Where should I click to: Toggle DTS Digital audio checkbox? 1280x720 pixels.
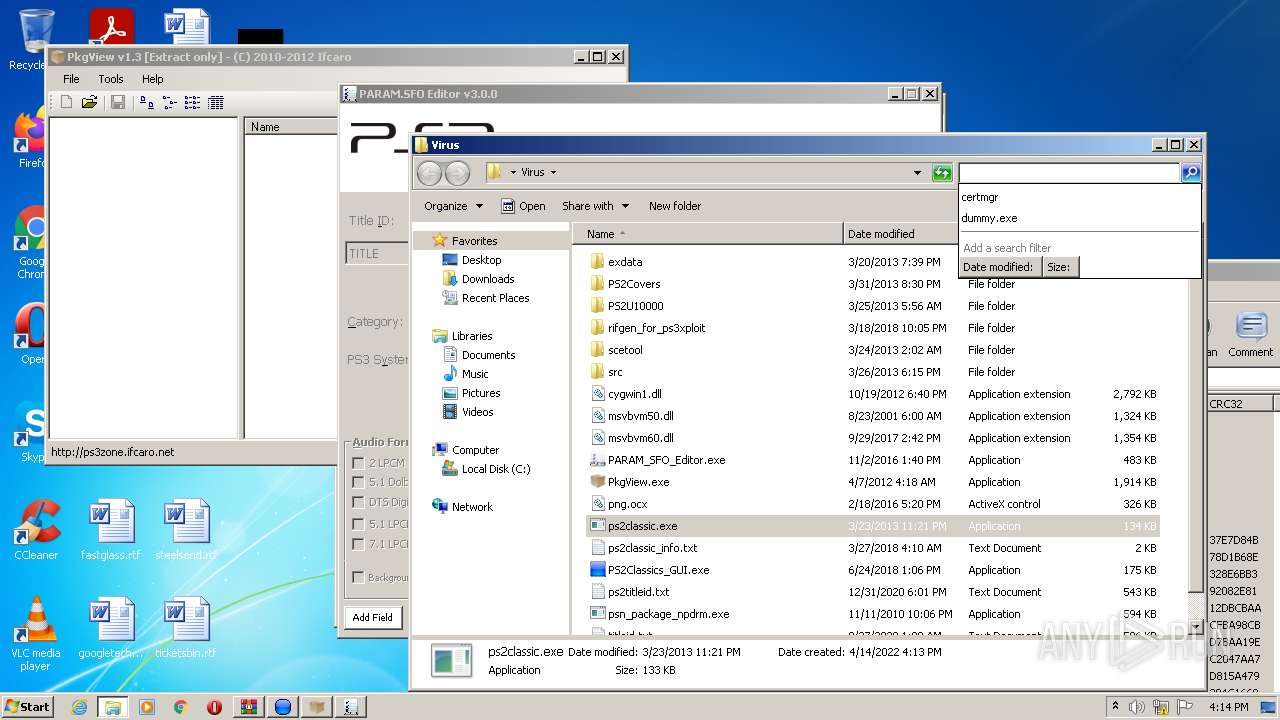(x=358, y=503)
